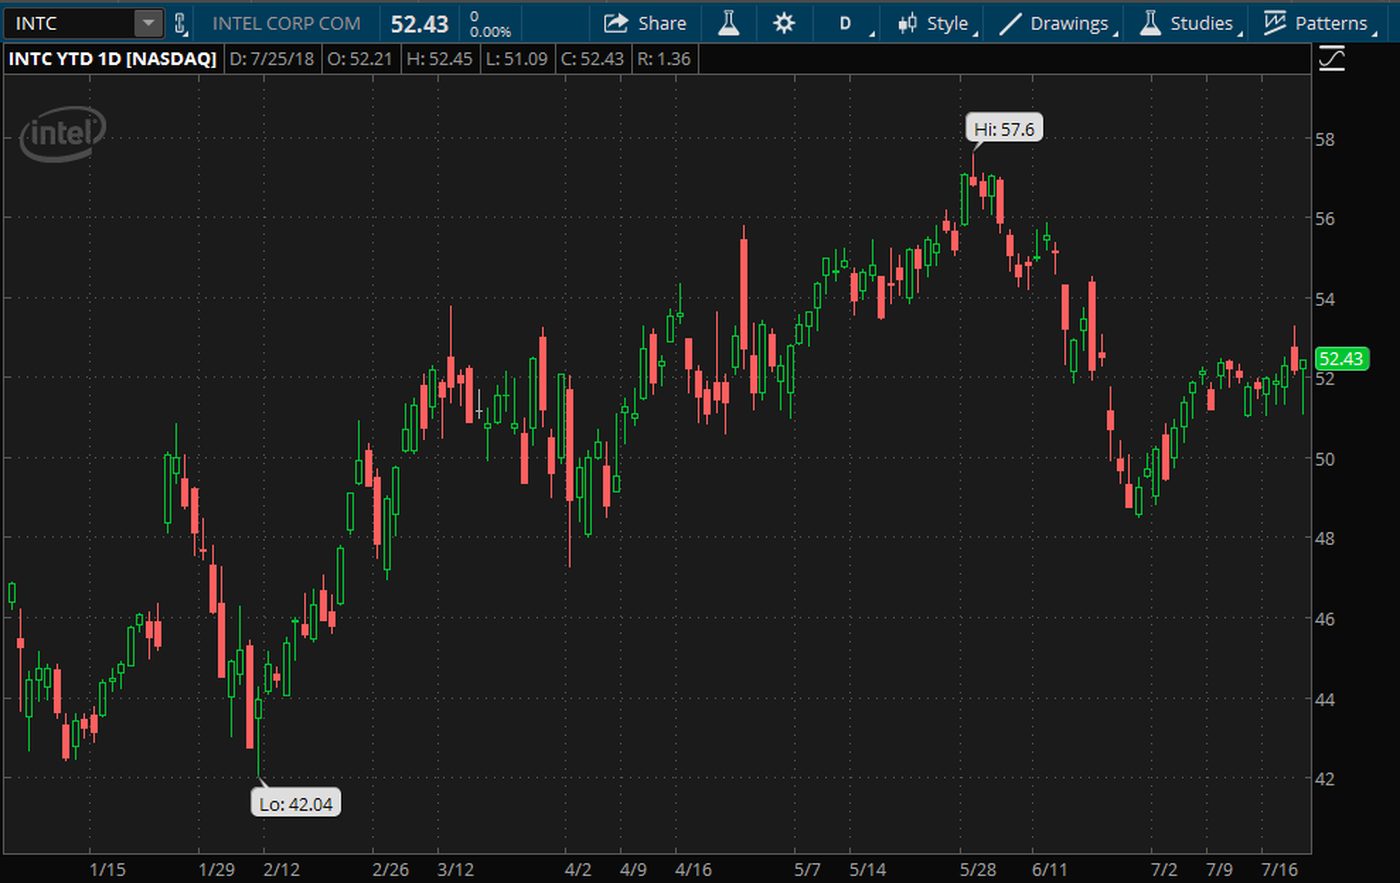Open the Style menu
Viewport: 1400px width, 883px height.
click(x=937, y=23)
